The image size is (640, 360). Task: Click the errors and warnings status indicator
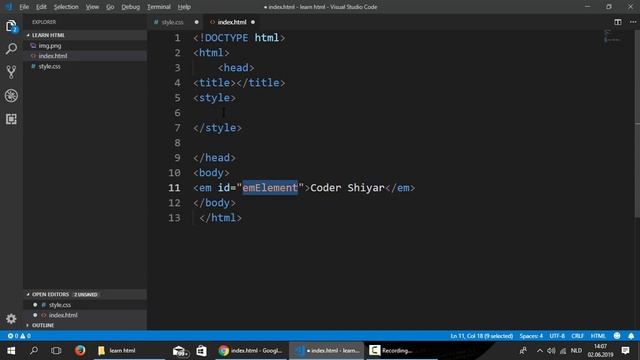pyautogui.click(x=19, y=336)
